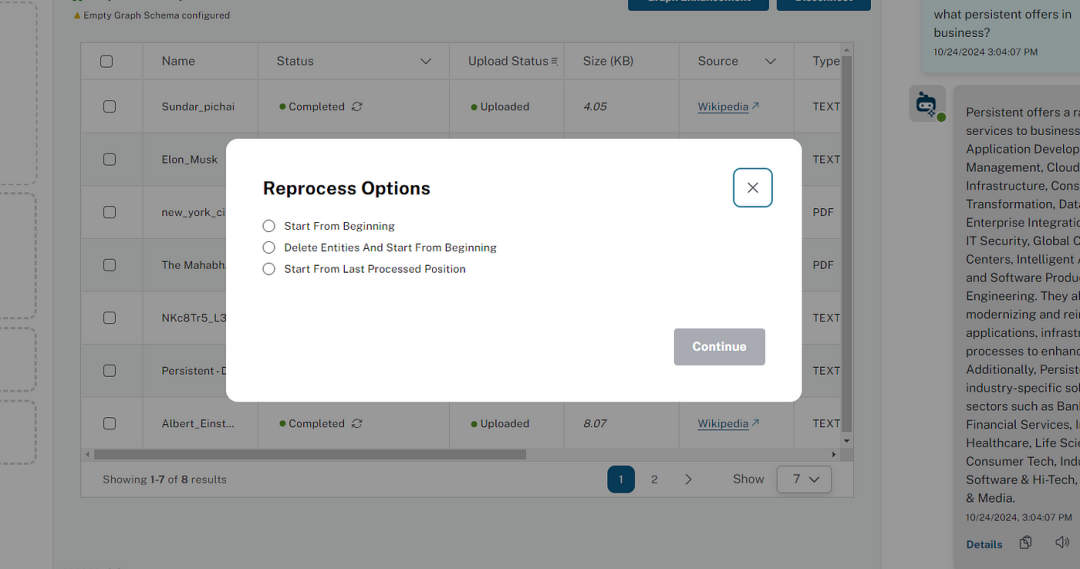Click the Upload Status filter icon
1080x569 pixels.
554,61
